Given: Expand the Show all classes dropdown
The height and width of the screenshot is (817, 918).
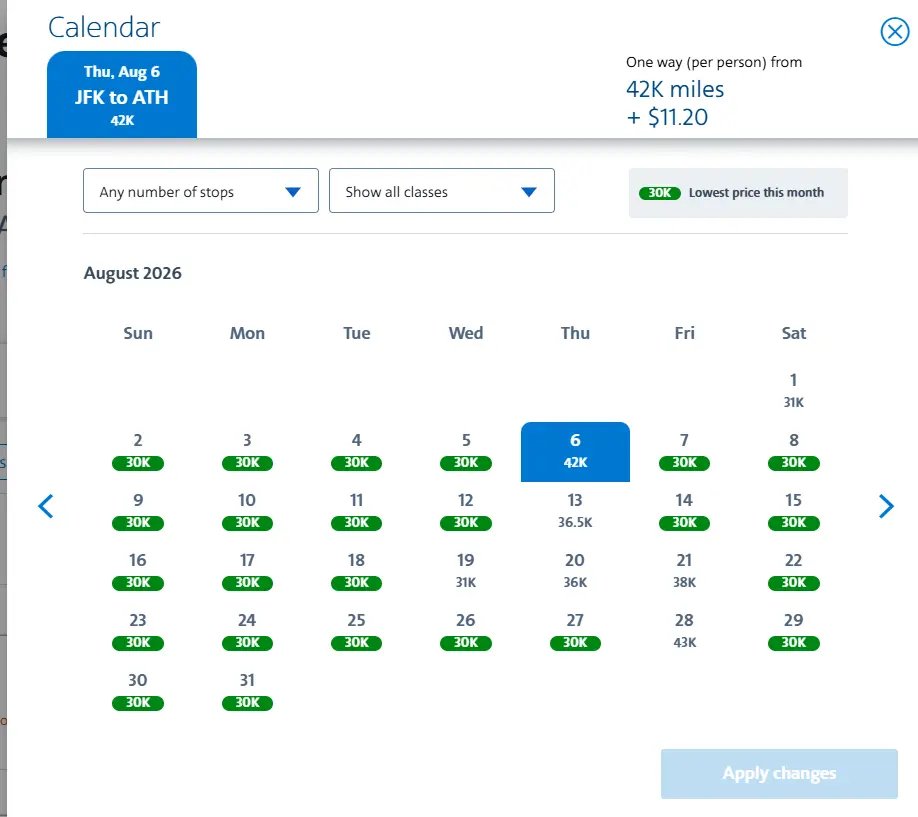Looking at the screenshot, I should coord(441,191).
